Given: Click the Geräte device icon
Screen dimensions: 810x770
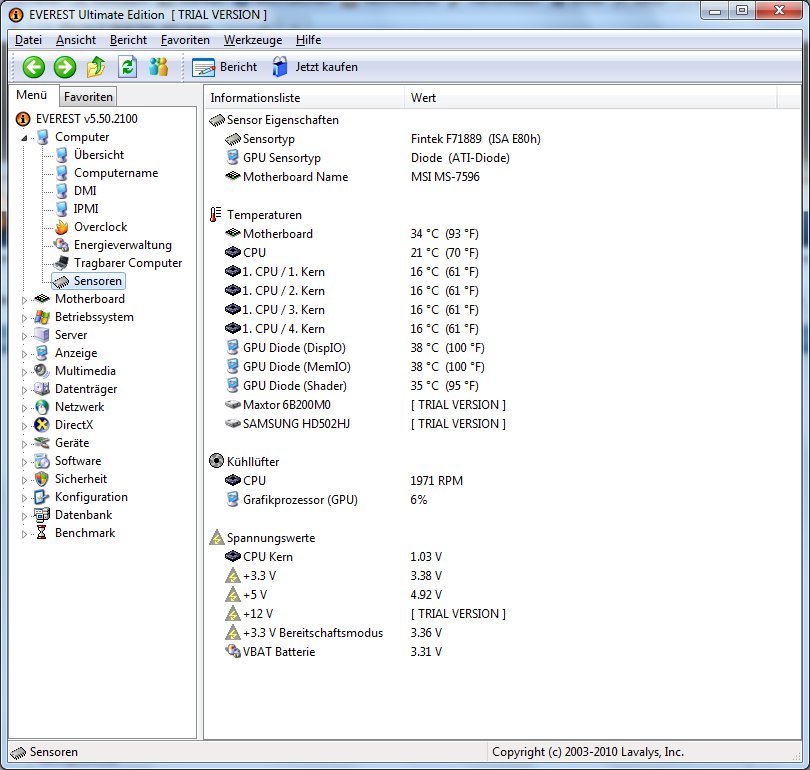Looking at the screenshot, I should pyautogui.click(x=42, y=443).
